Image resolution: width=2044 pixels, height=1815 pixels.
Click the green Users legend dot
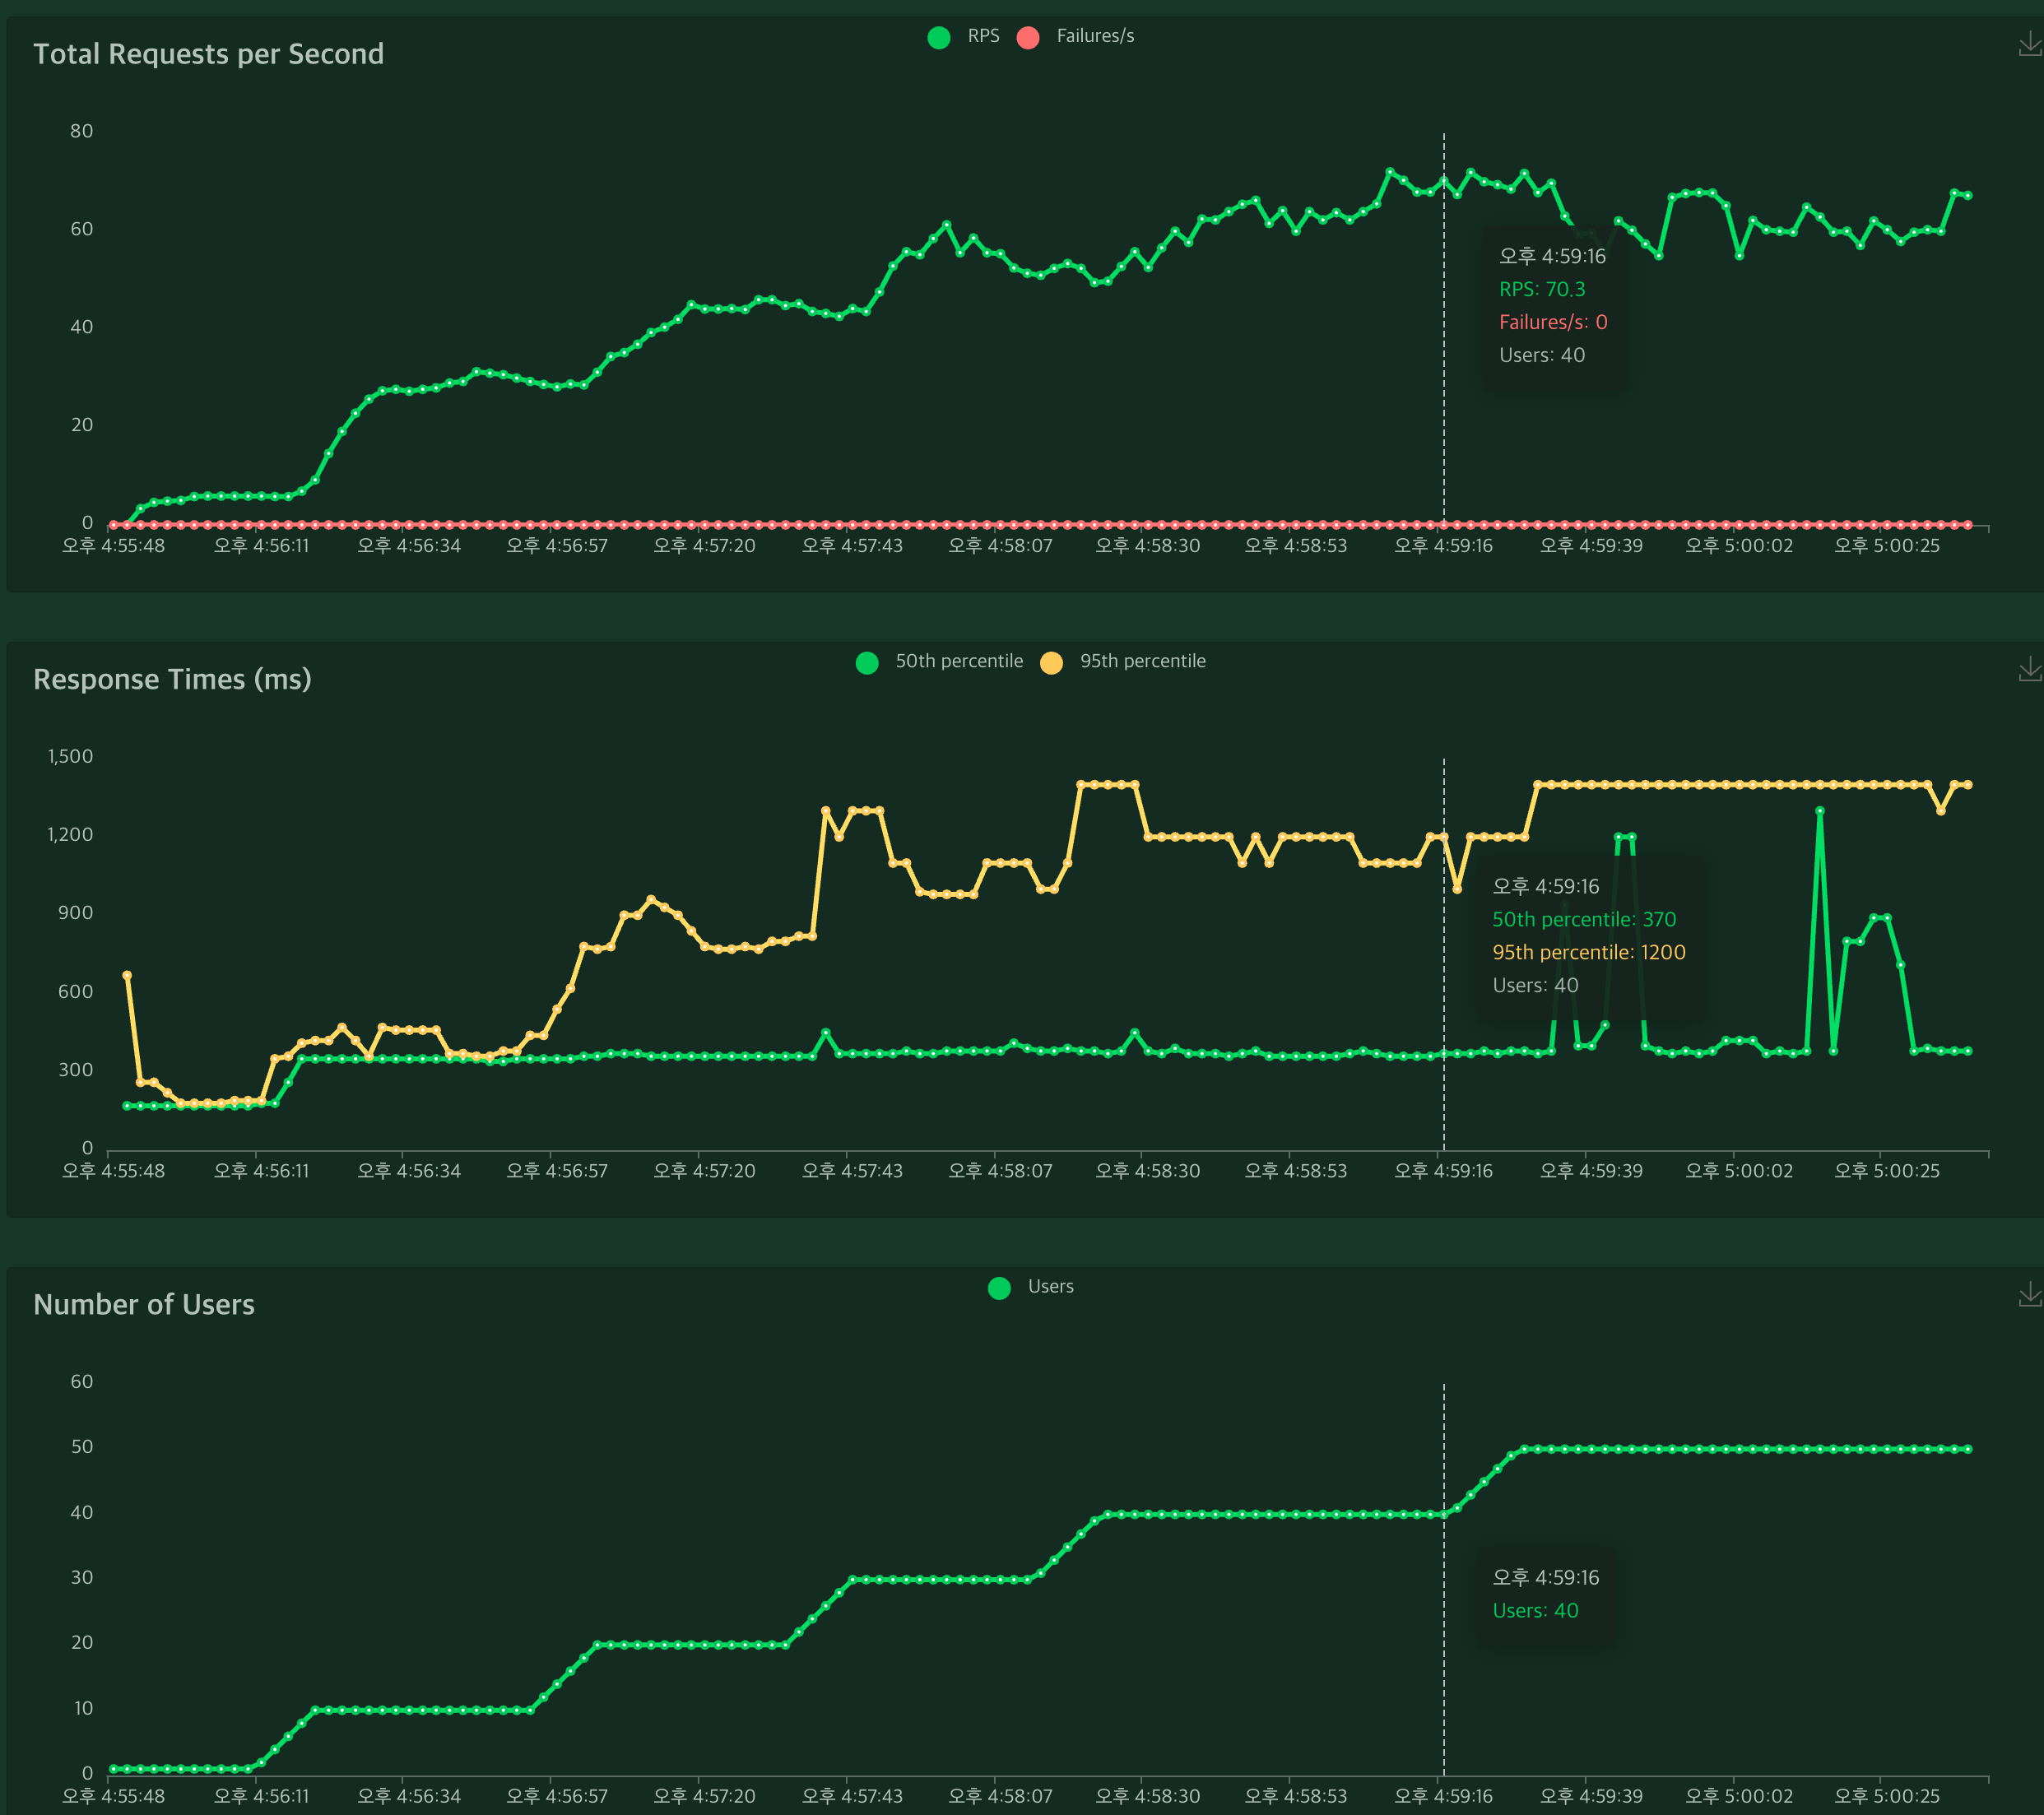[998, 1288]
